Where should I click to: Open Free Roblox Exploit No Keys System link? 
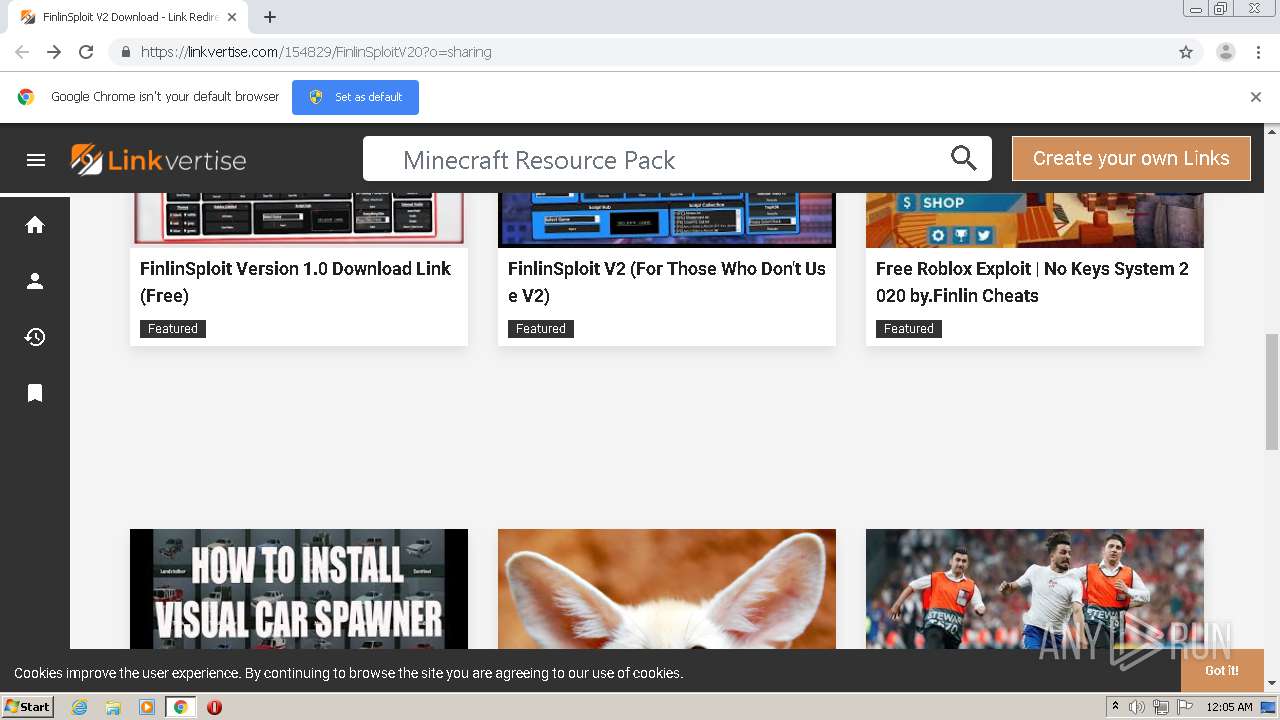pyautogui.click(x=1032, y=282)
